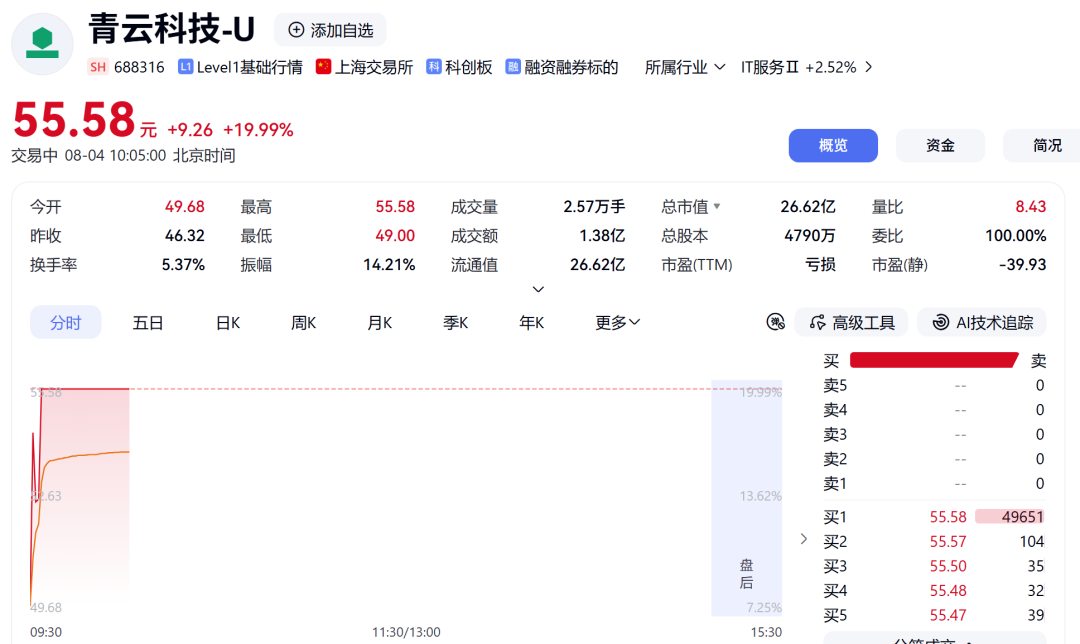This screenshot has width=1080, height=644.
Task: Click the 买4 price 55.48
Action: click(948, 591)
